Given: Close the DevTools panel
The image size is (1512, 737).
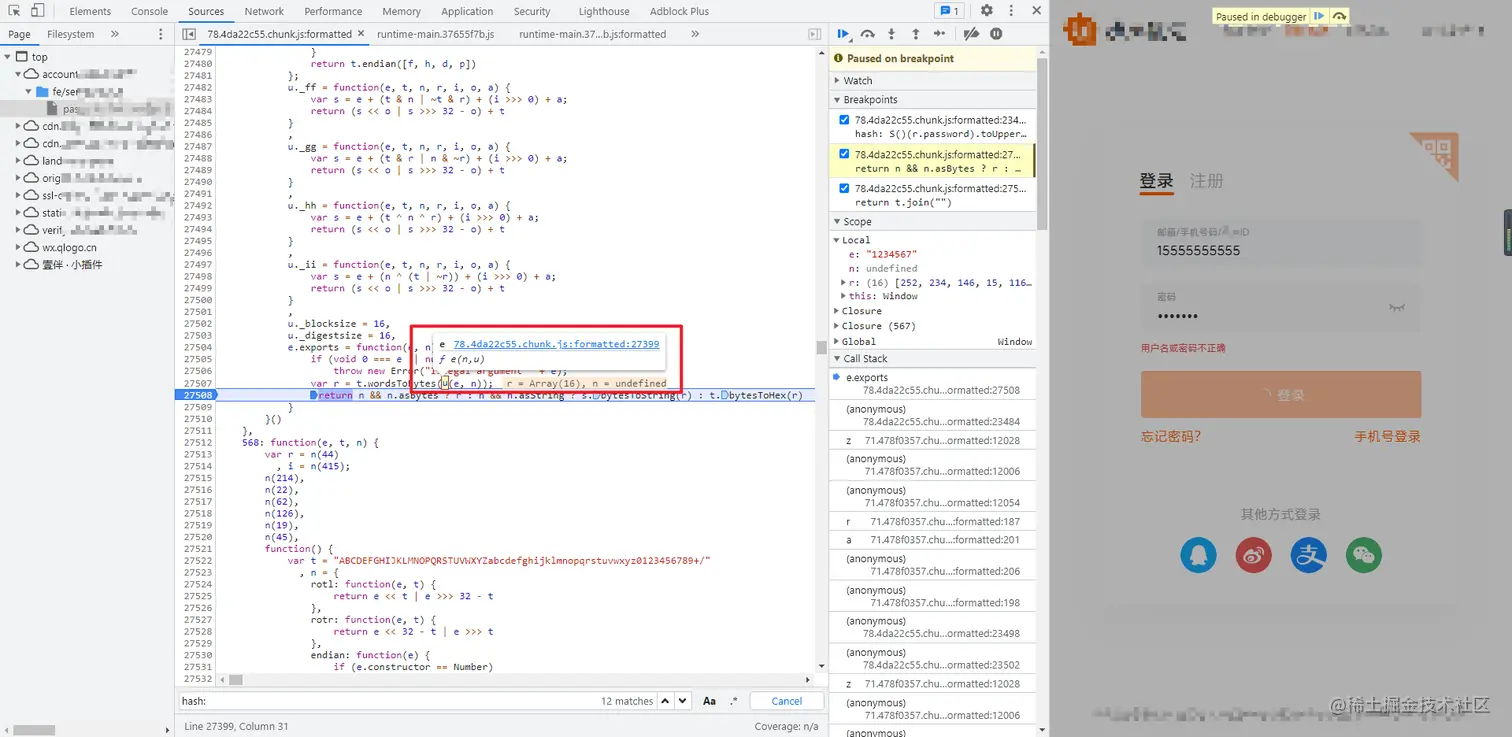Looking at the screenshot, I should (x=1034, y=11).
